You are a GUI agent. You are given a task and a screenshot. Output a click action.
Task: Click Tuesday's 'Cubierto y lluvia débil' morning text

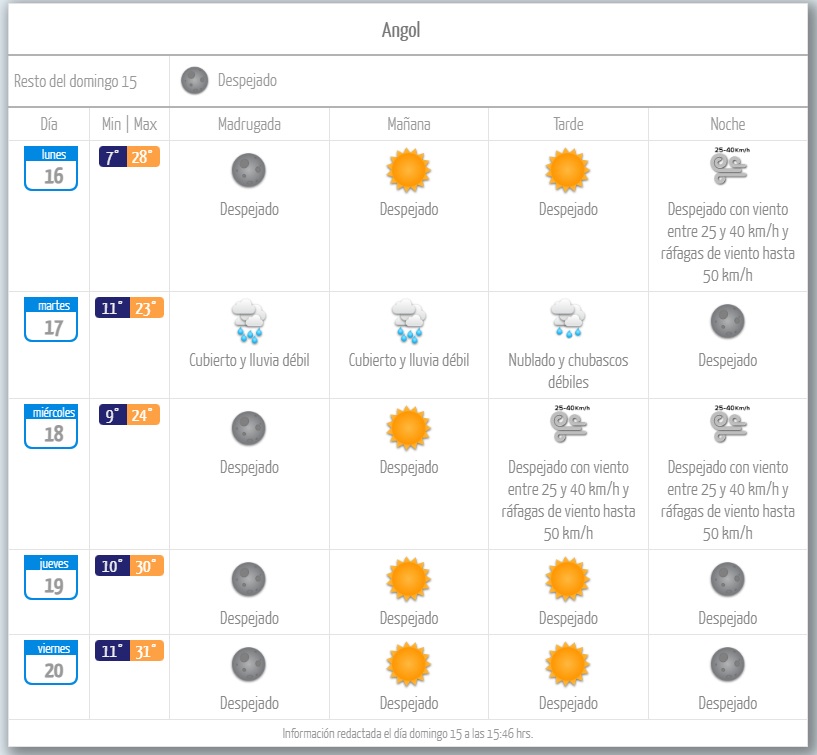coord(408,360)
